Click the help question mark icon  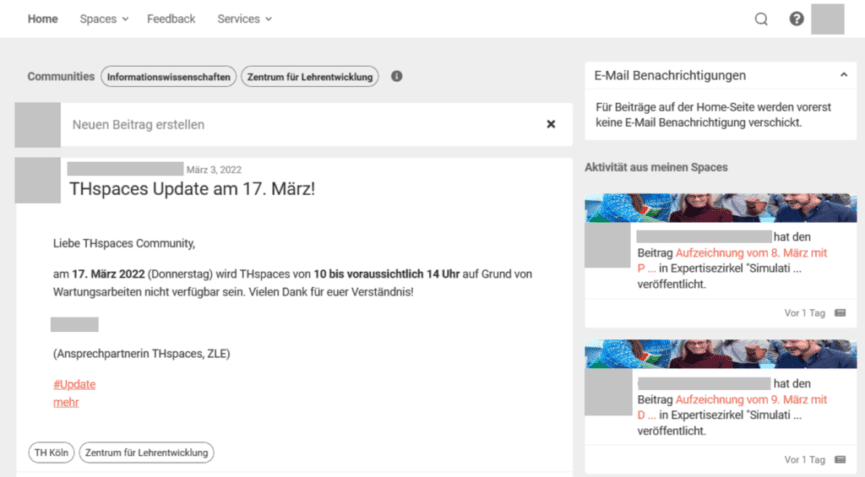[x=796, y=19]
